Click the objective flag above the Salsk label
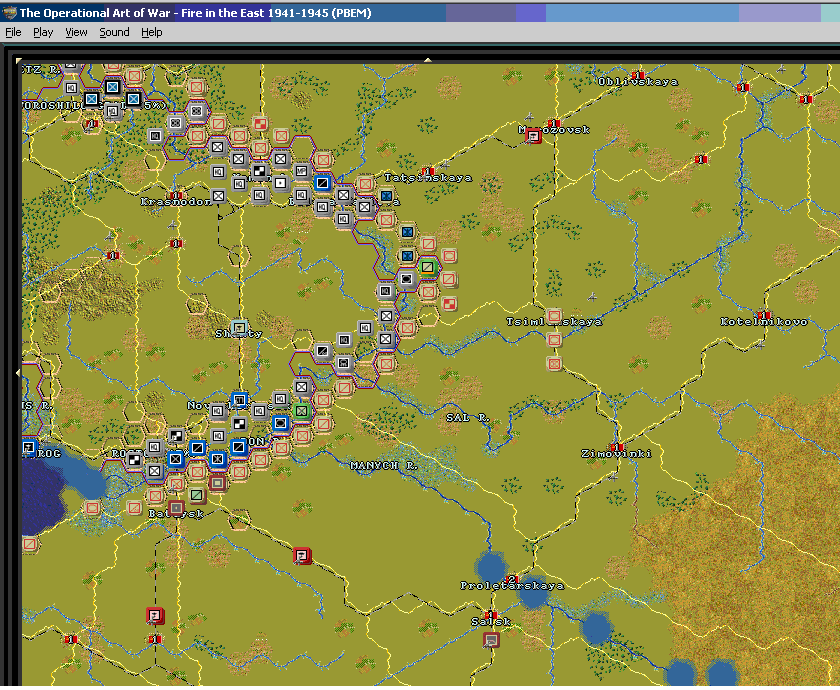Screen dimensions: 840x690 point(490,615)
